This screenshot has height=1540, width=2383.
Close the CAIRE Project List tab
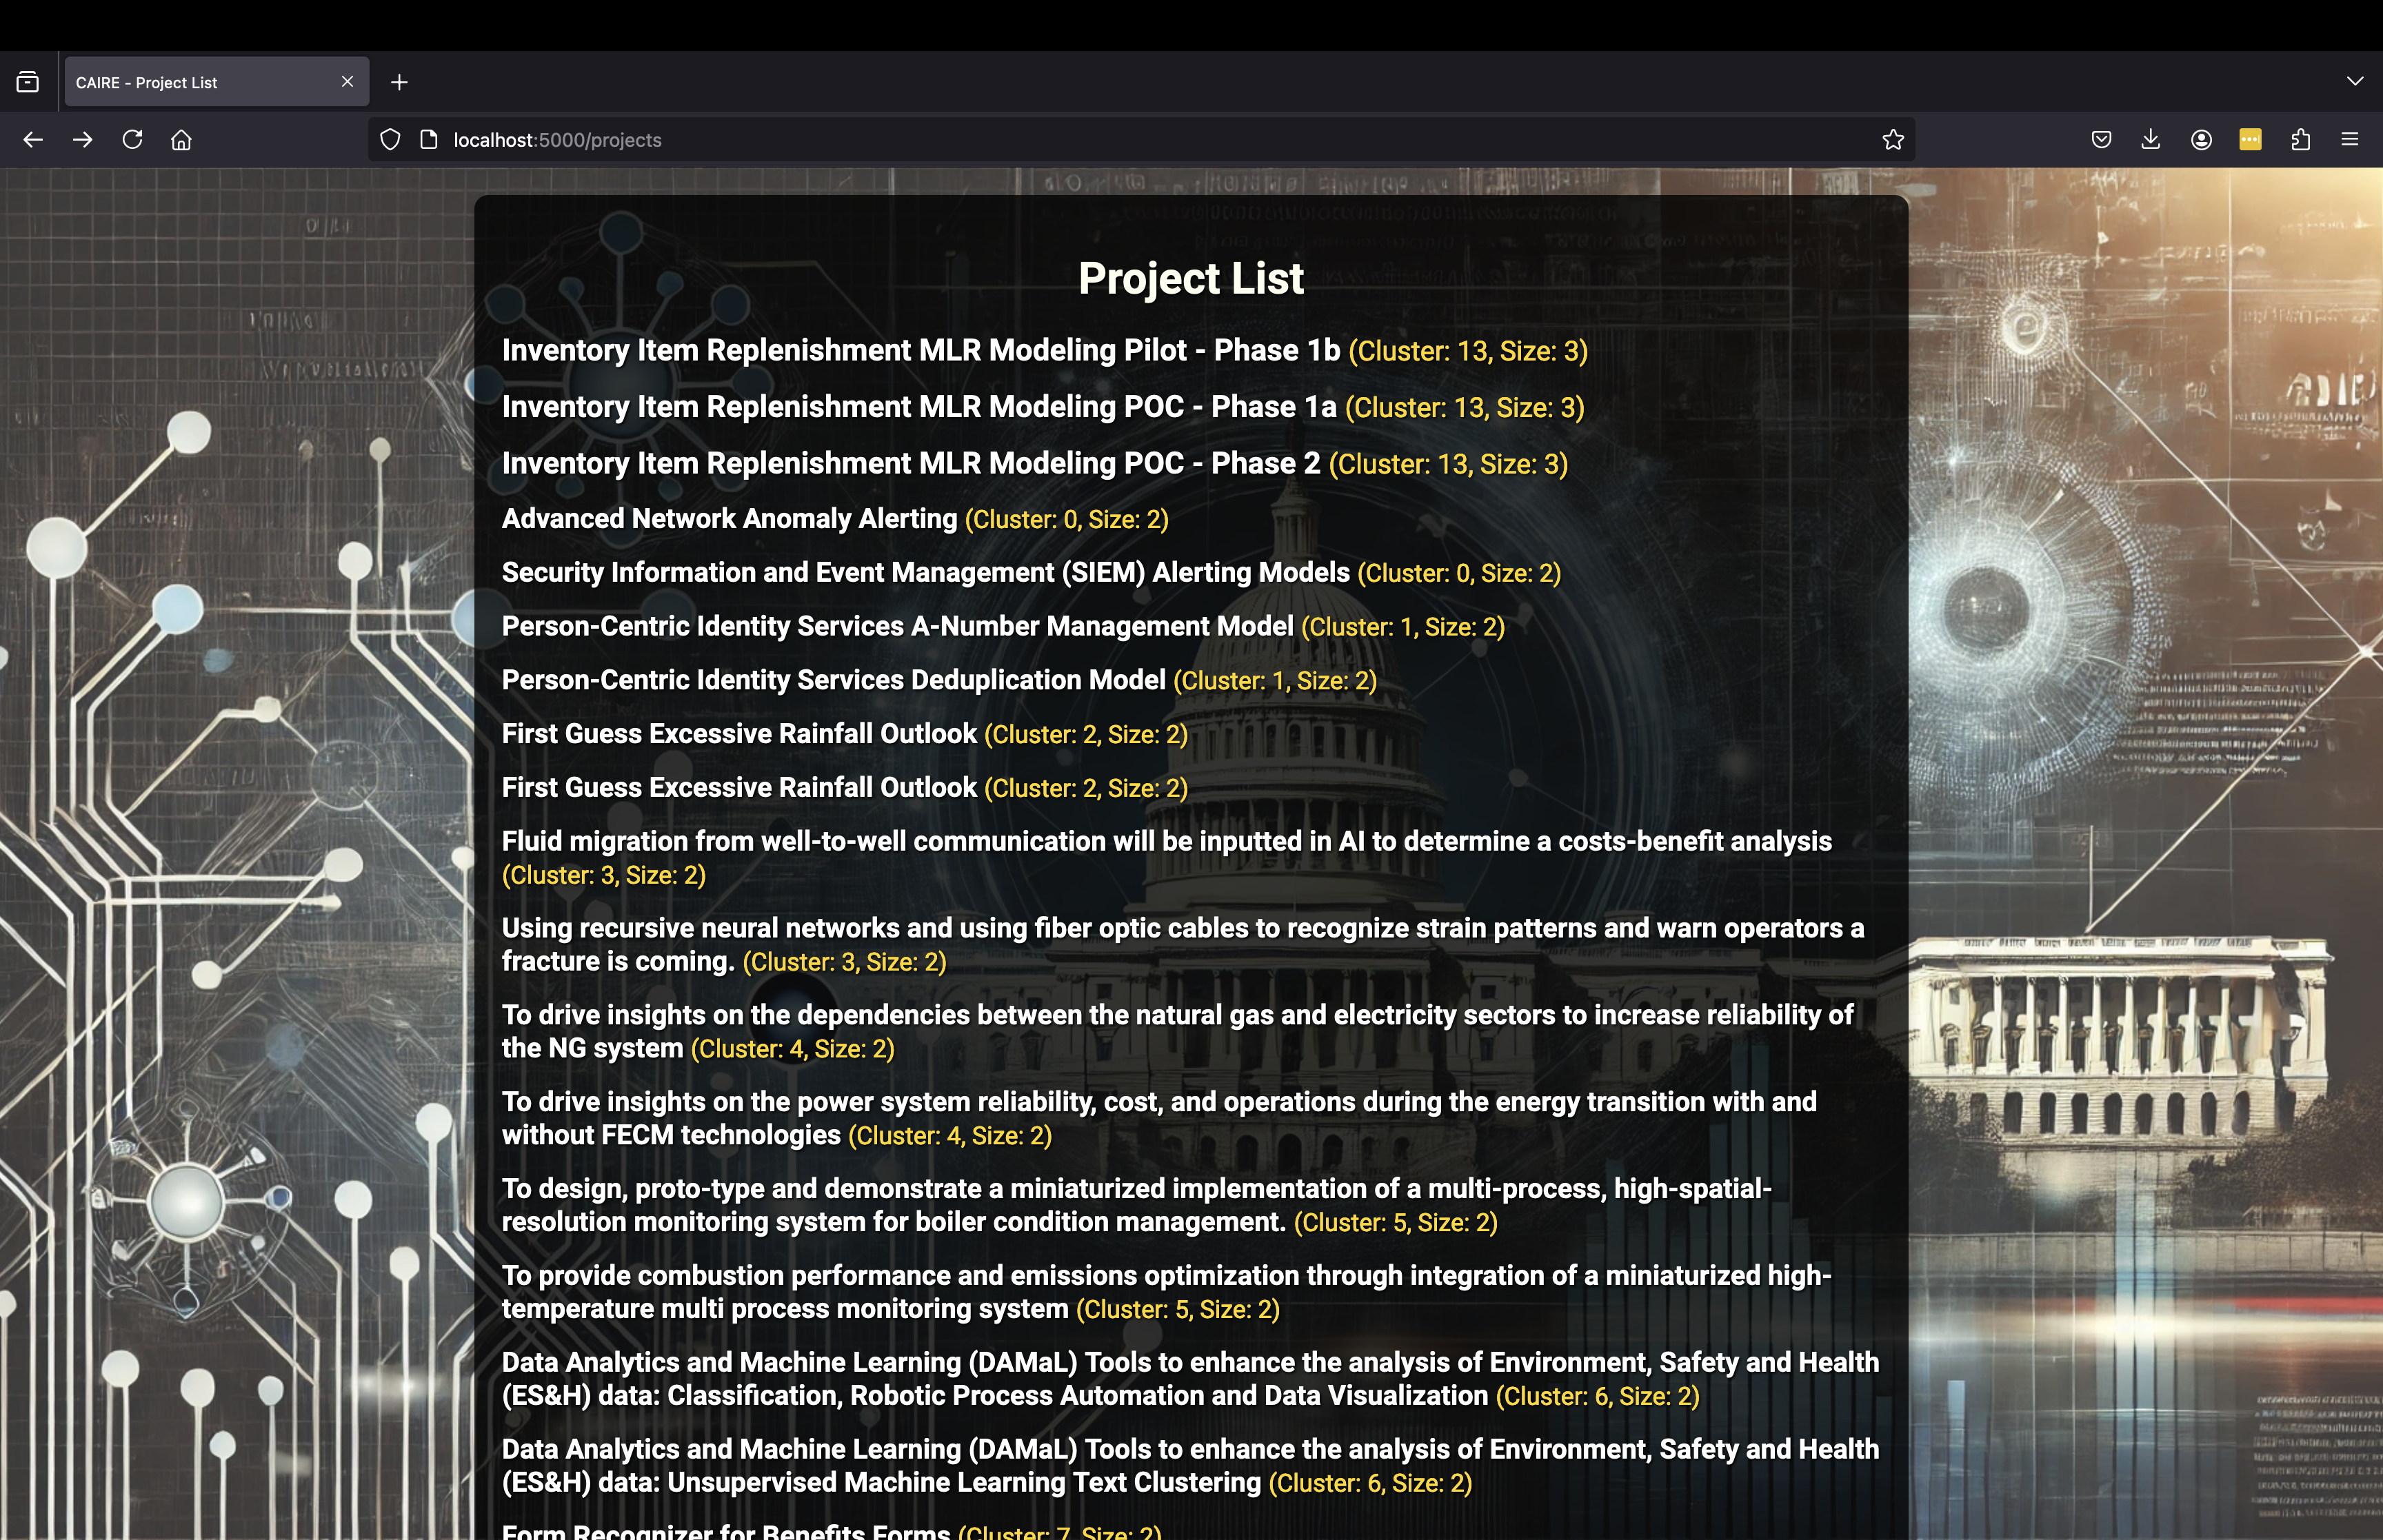[347, 82]
